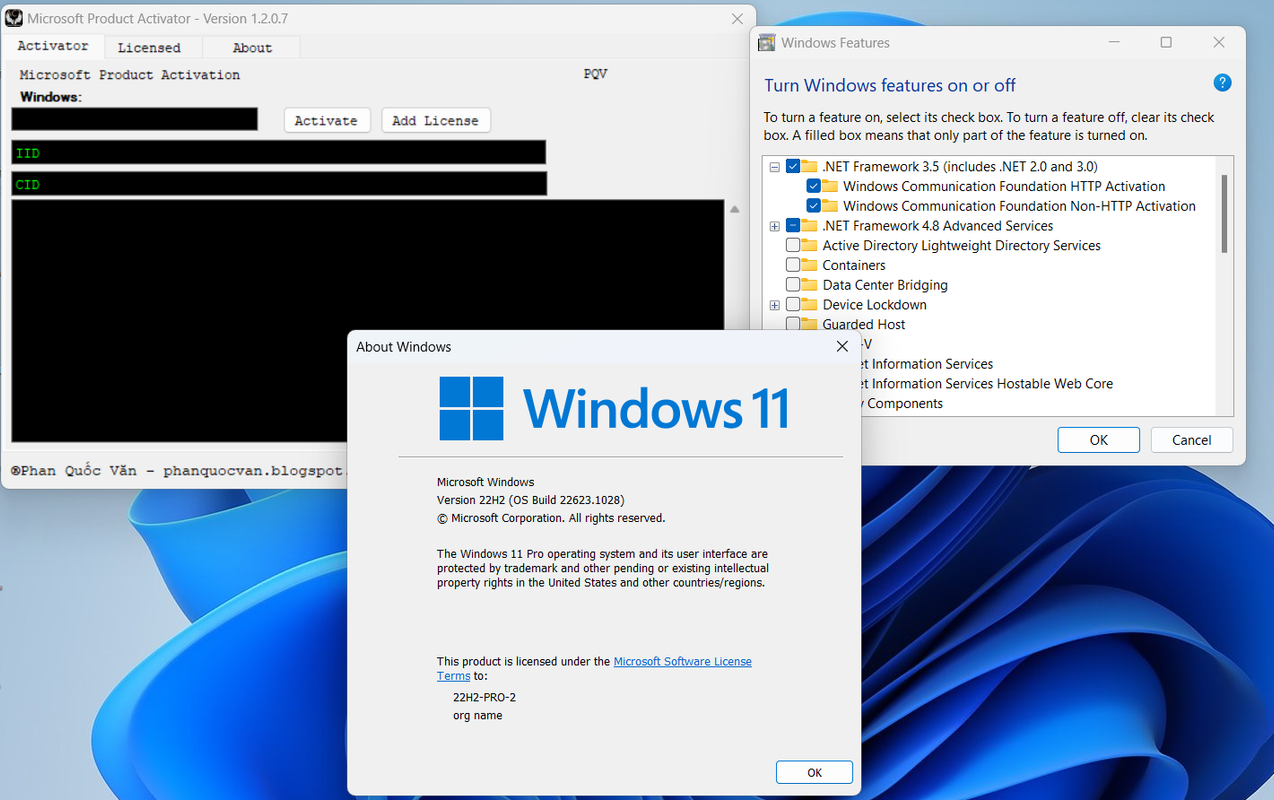
Task: Click the Guarded Host folder icon
Action: pyautogui.click(x=810, y=324)
